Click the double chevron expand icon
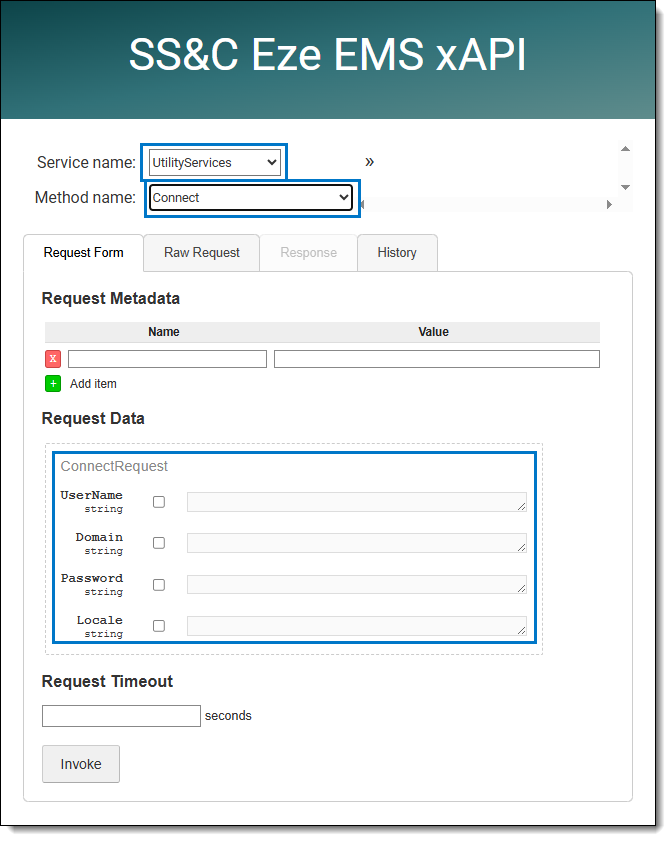Viewport: 671px width, 841px height. pyautogui.click(x=369, y=162)
